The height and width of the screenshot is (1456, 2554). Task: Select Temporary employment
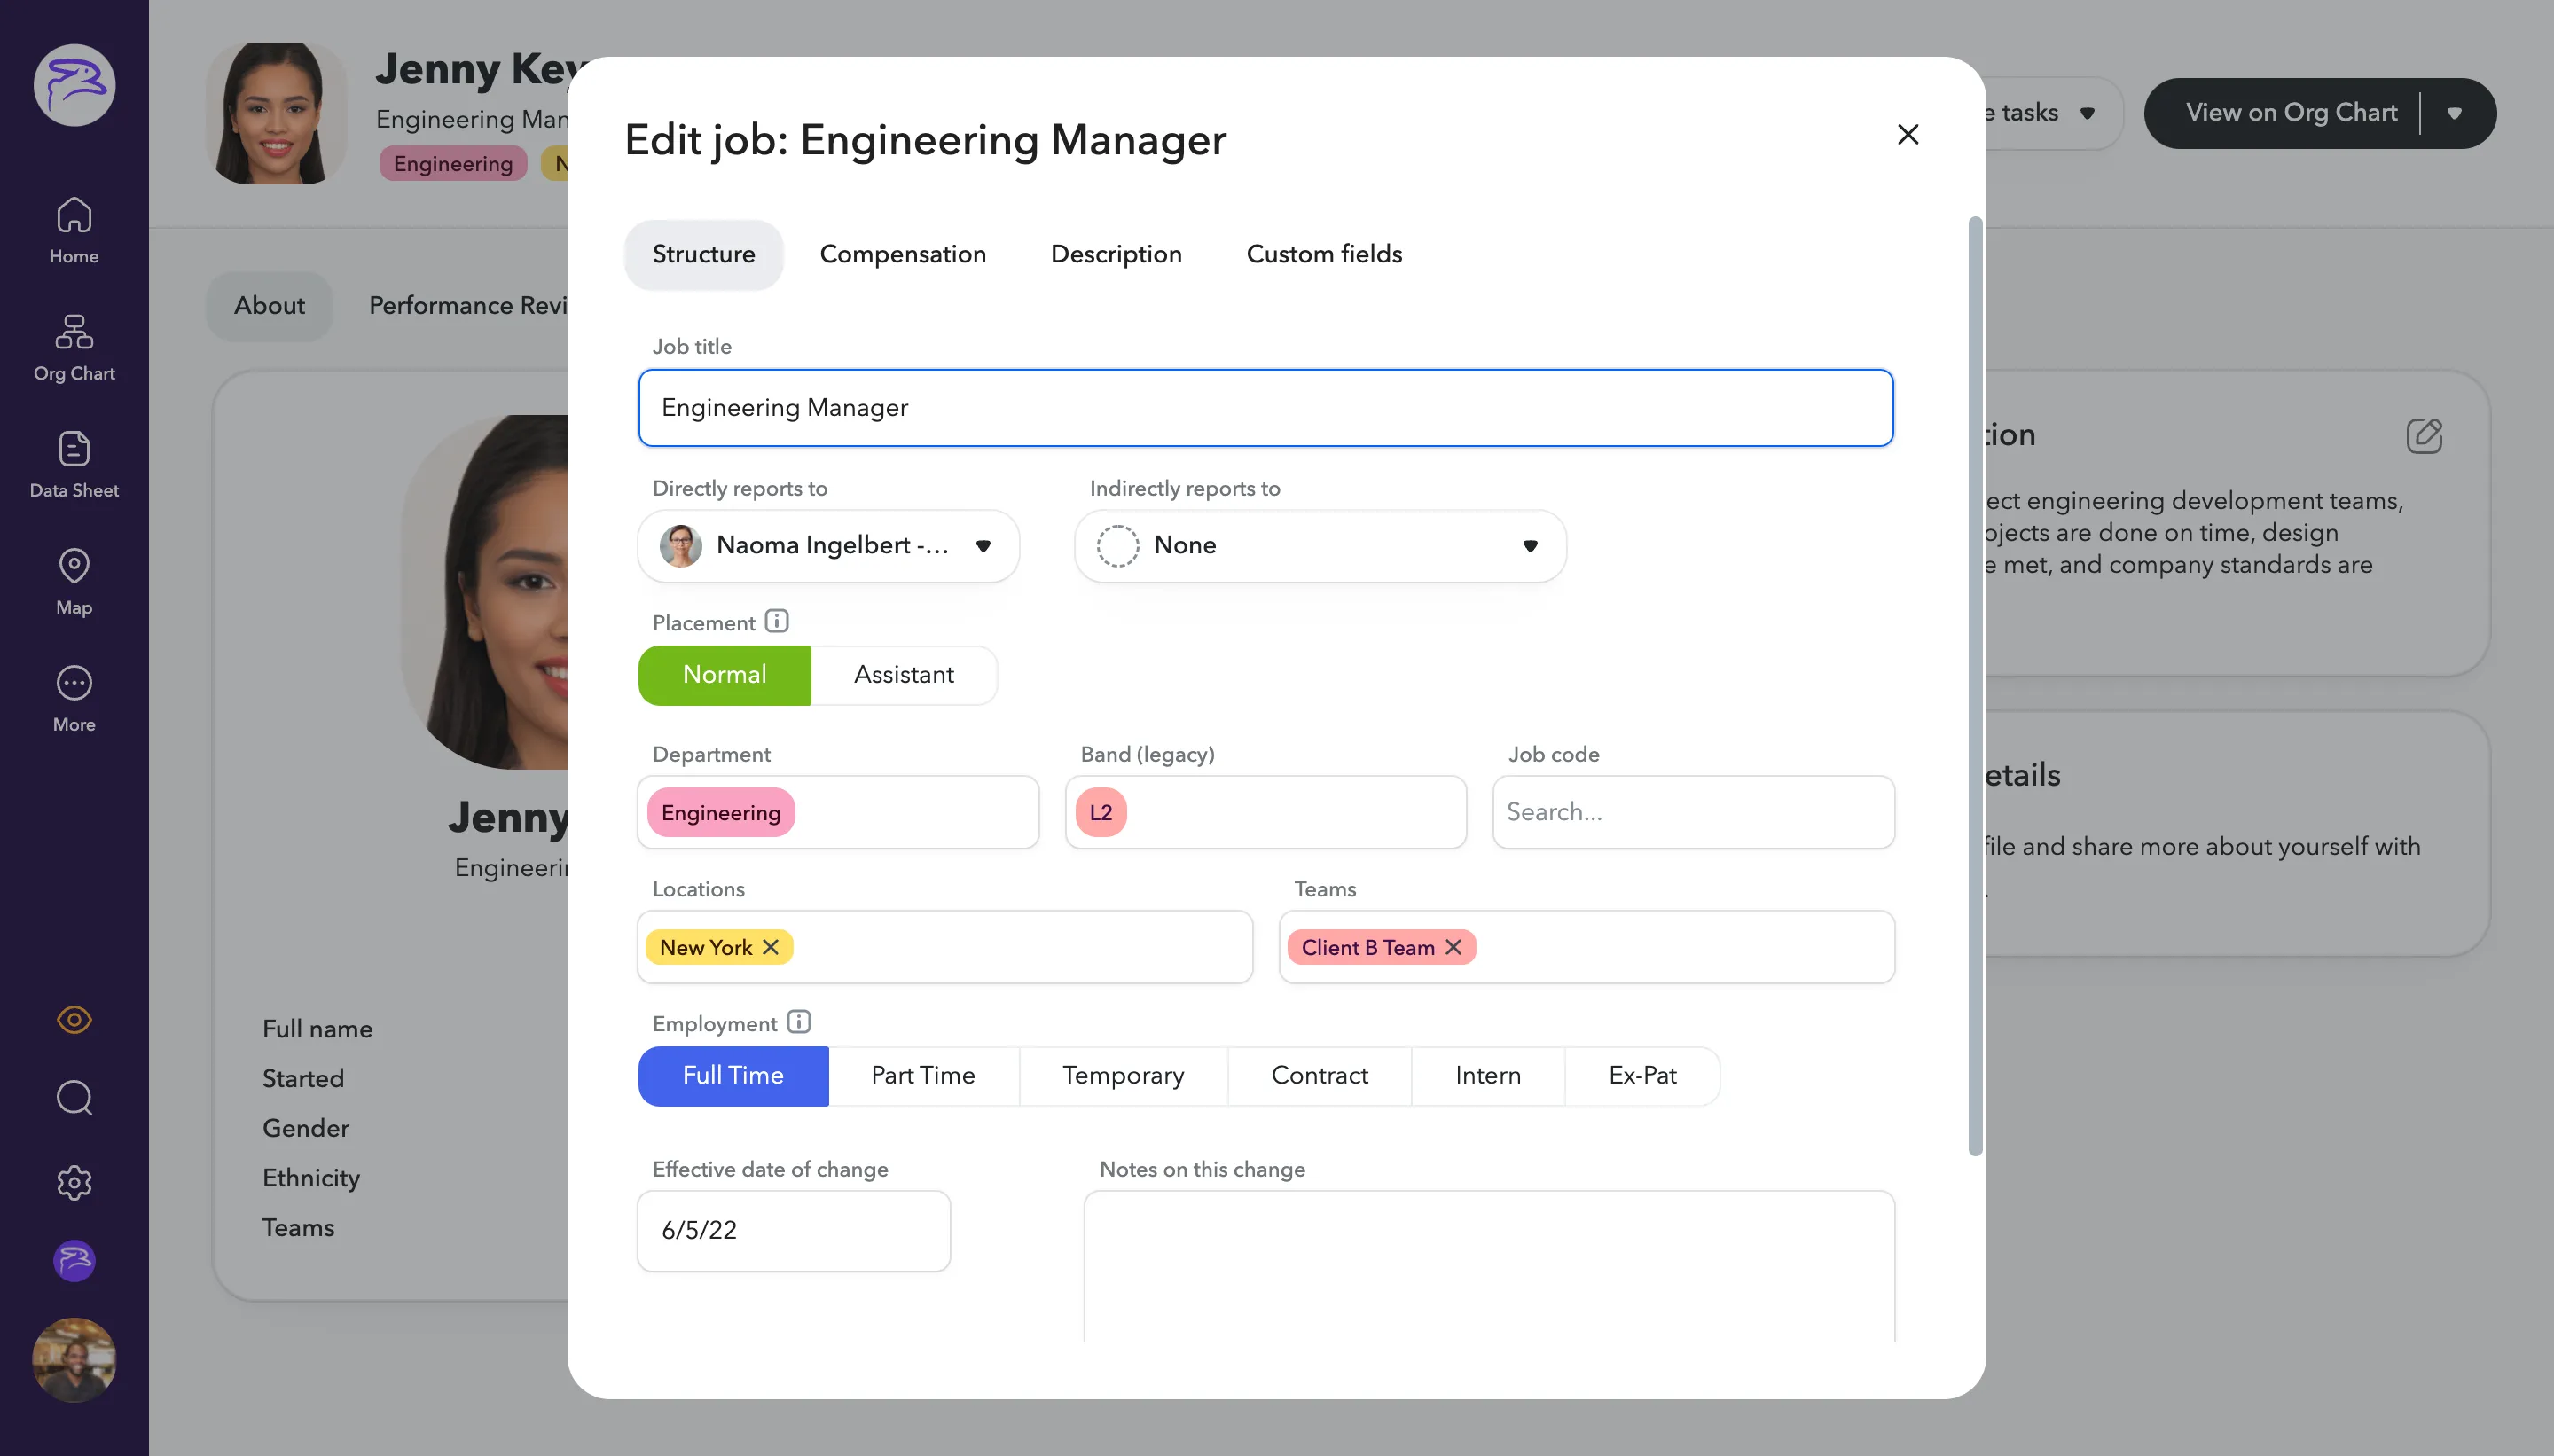point(1123,1075)
